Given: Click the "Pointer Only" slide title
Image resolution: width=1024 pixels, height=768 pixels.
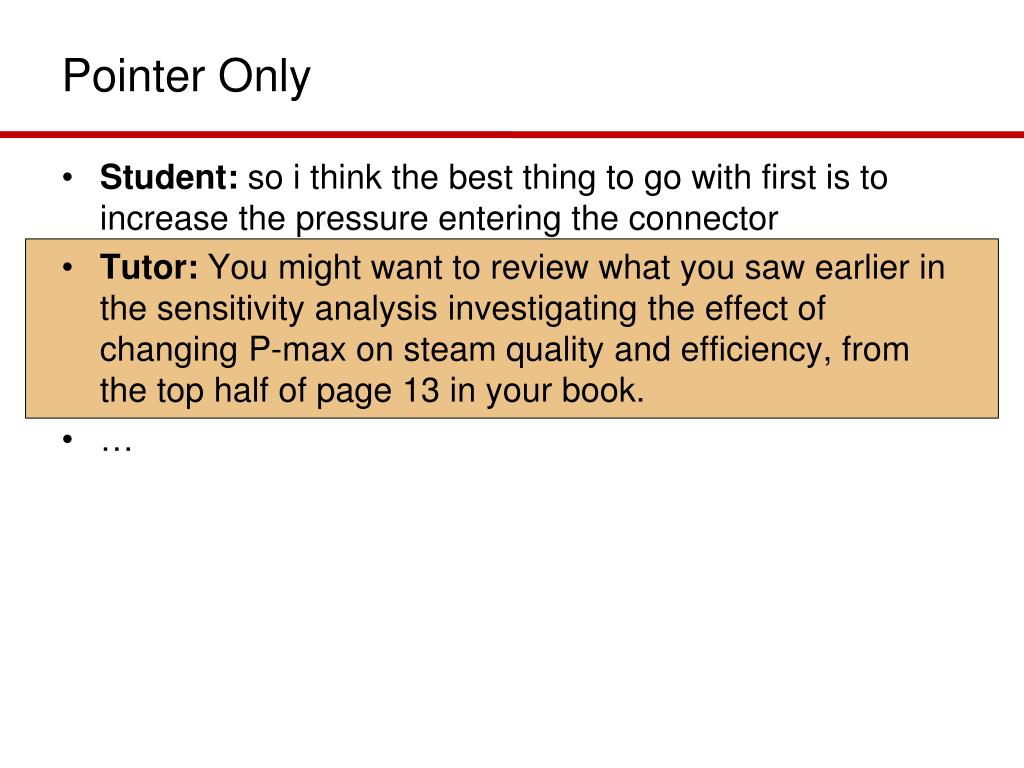Looking at the screenshot, I should pos(186,77).
